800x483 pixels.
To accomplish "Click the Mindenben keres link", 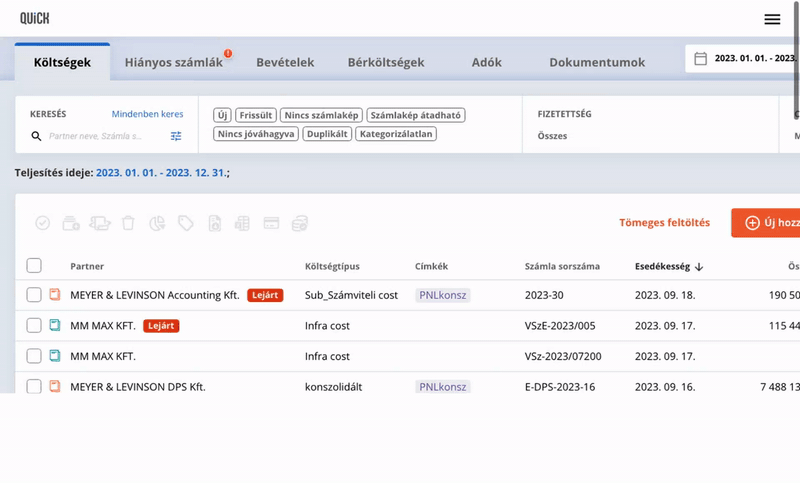I will [147, 114].
